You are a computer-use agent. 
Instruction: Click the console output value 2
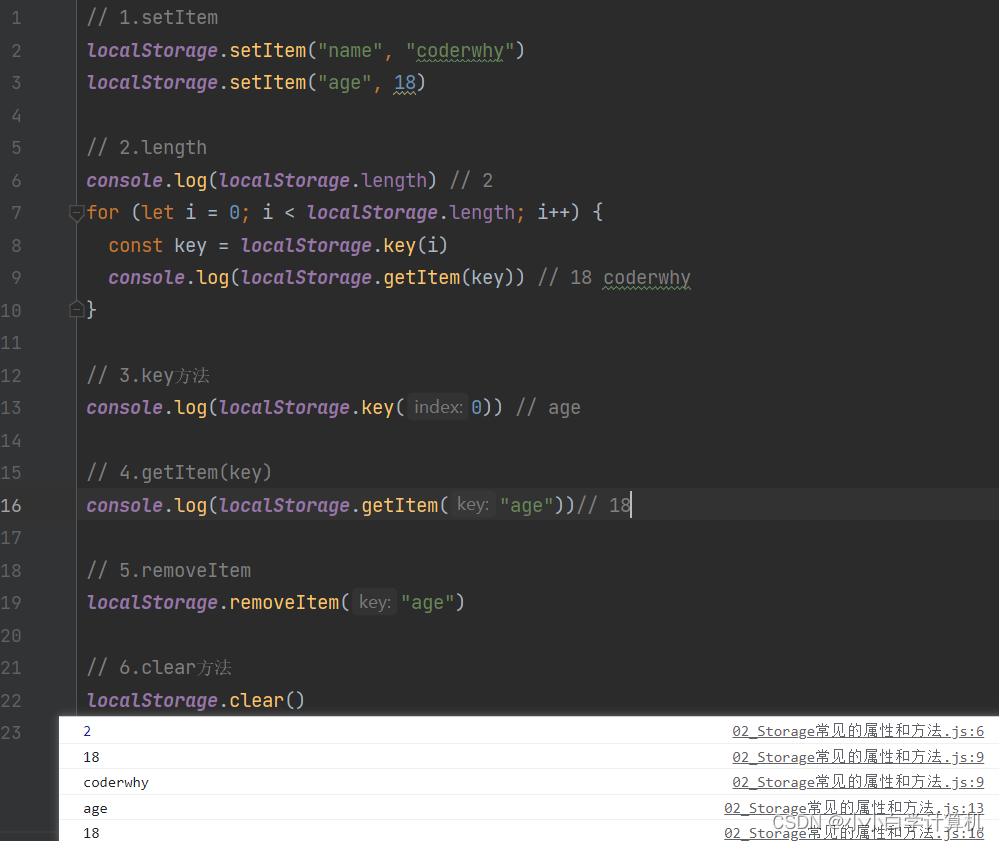[x=87, y=731]
